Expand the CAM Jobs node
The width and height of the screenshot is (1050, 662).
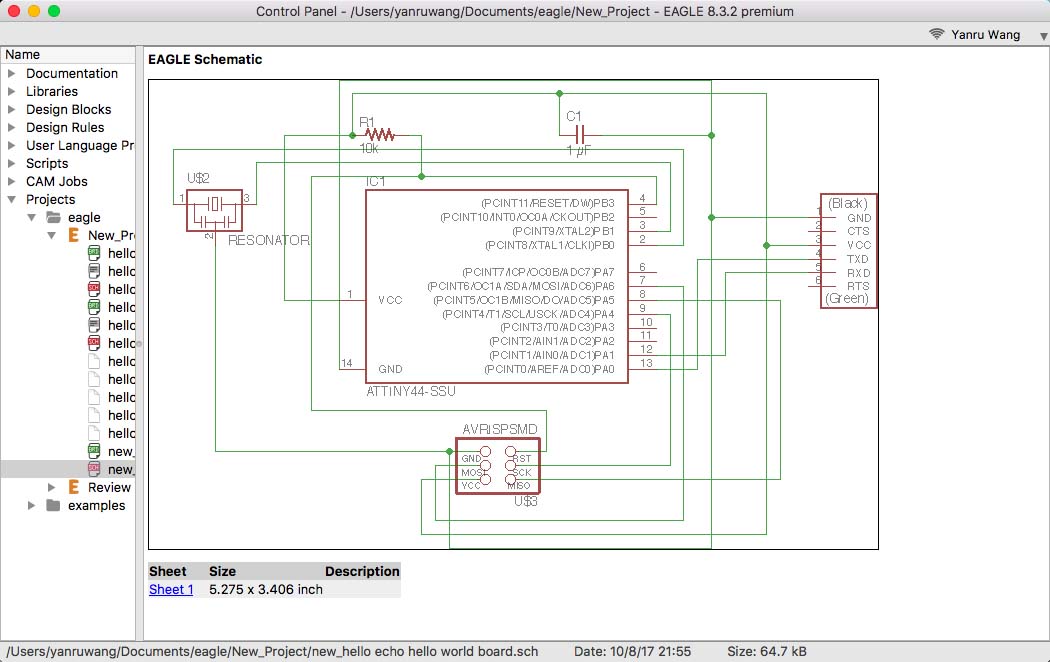11,182
